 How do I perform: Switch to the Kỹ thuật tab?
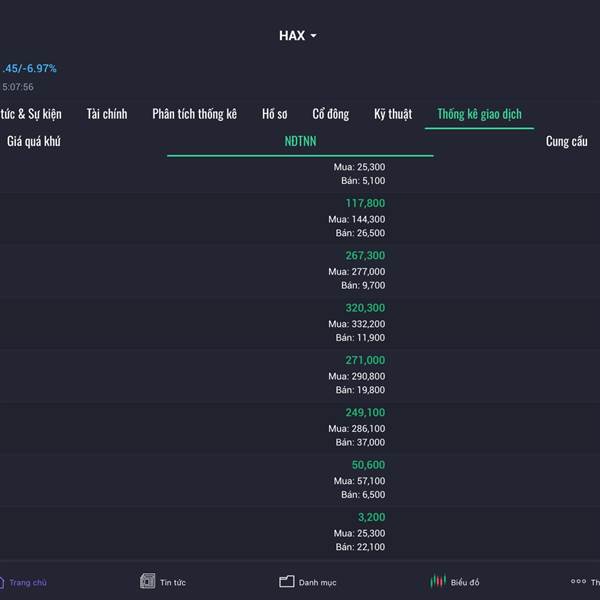point(393,114)
